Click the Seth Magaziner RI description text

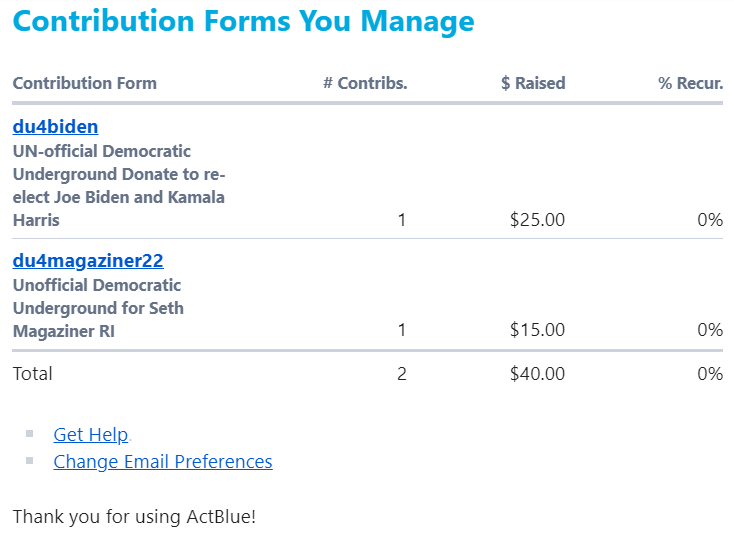98,308
